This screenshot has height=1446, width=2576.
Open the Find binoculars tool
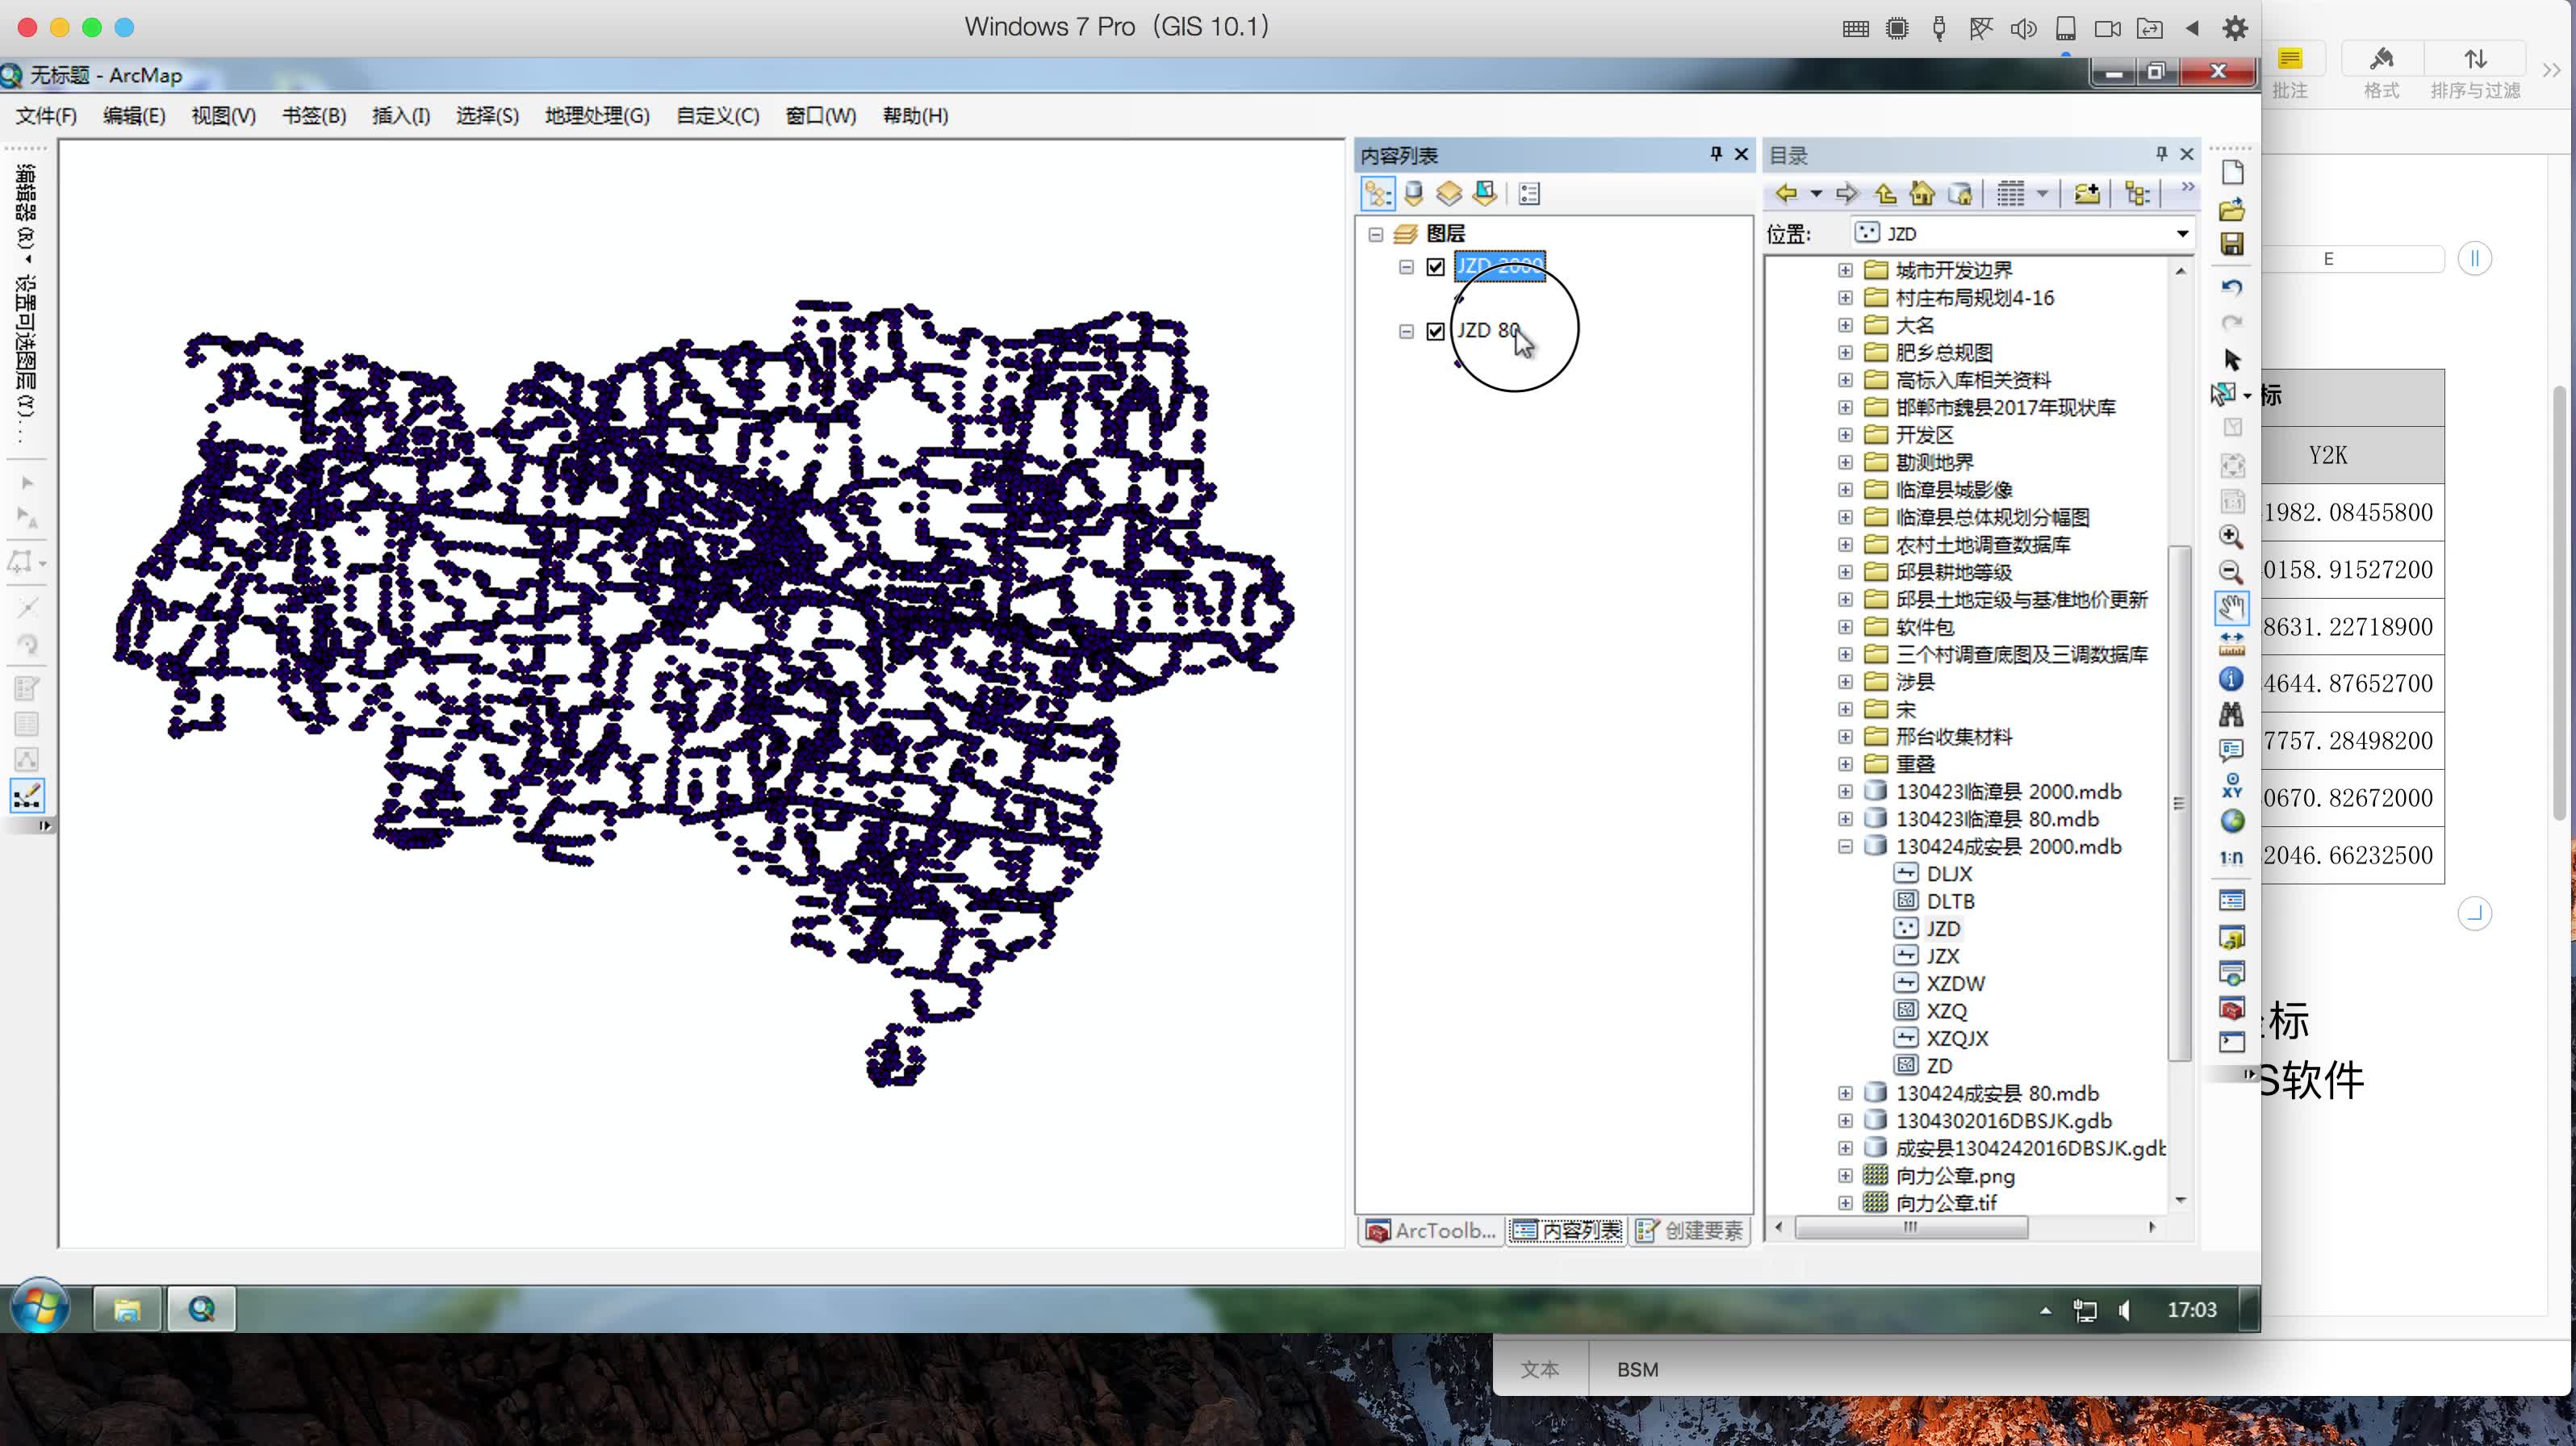[x=2231, y=714]
